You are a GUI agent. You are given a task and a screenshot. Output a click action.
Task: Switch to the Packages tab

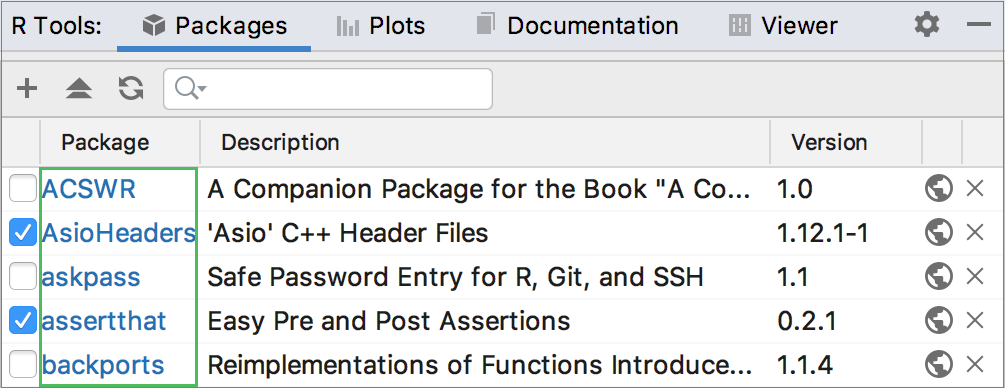[x=214, y=26]
